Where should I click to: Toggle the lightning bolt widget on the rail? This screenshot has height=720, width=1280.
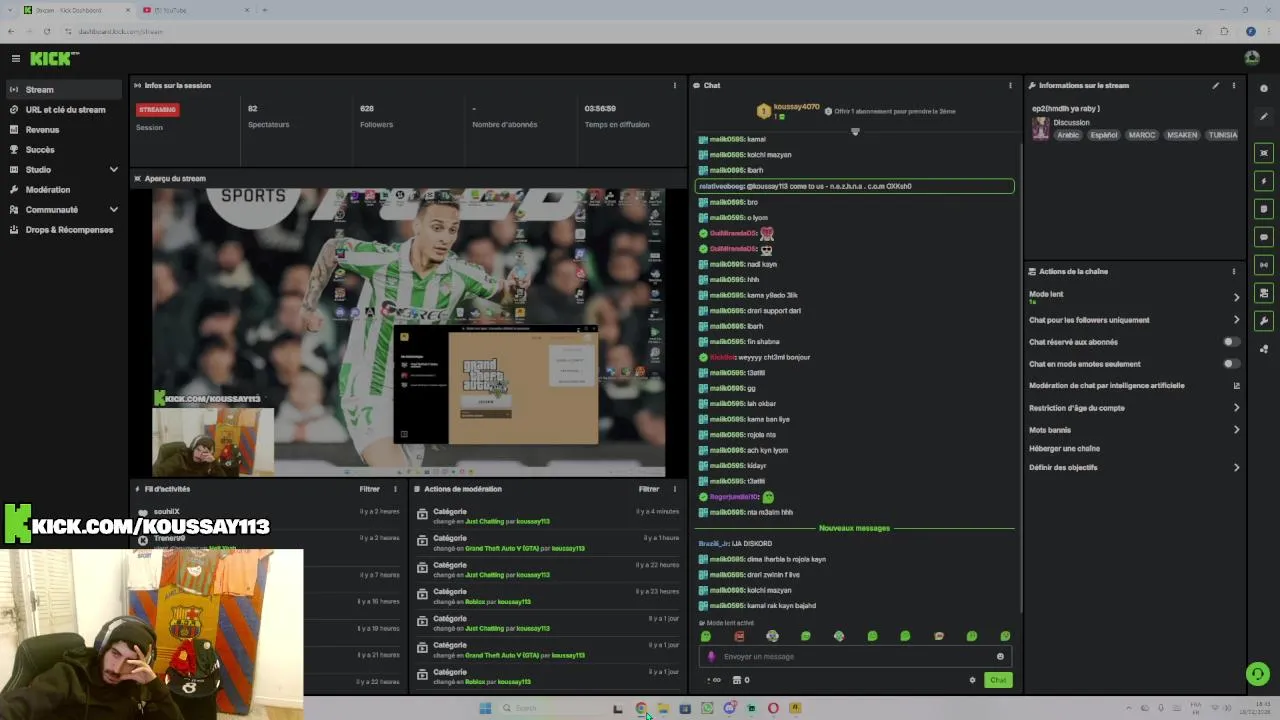pos(1264,181)
